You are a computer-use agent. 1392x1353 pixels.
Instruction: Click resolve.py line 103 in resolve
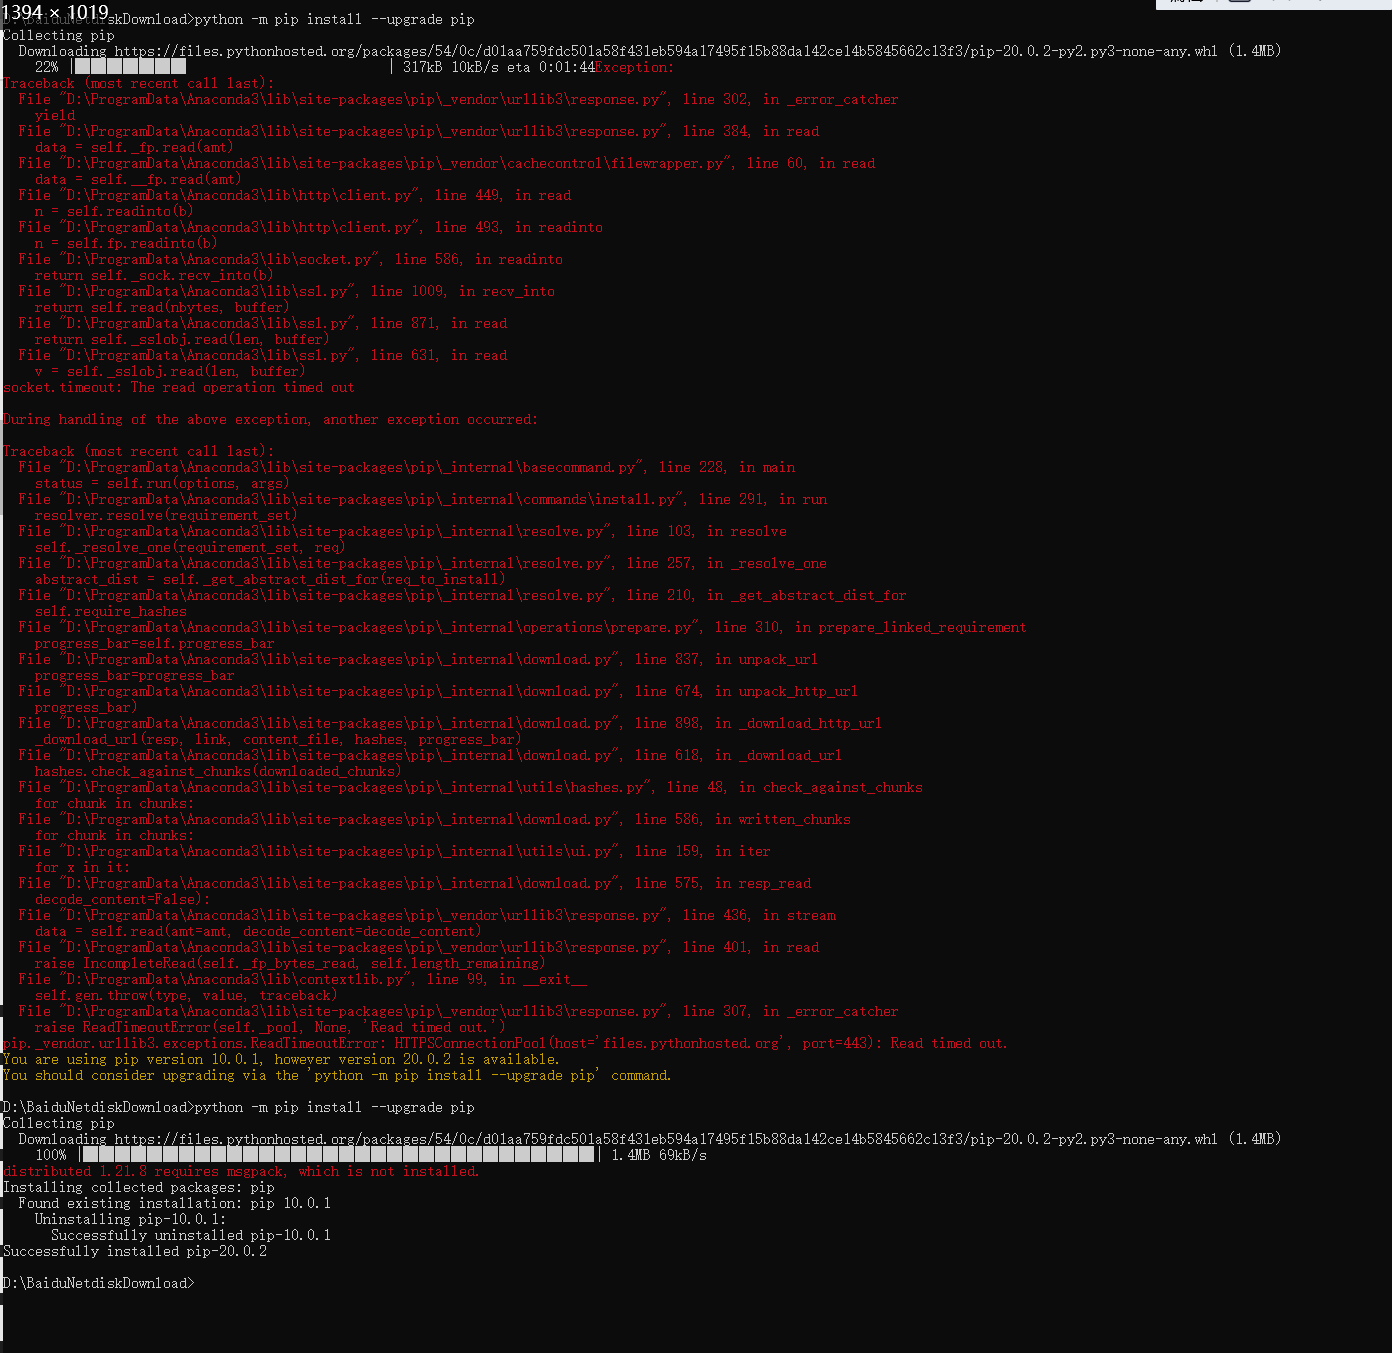click(x=402, y=531)
